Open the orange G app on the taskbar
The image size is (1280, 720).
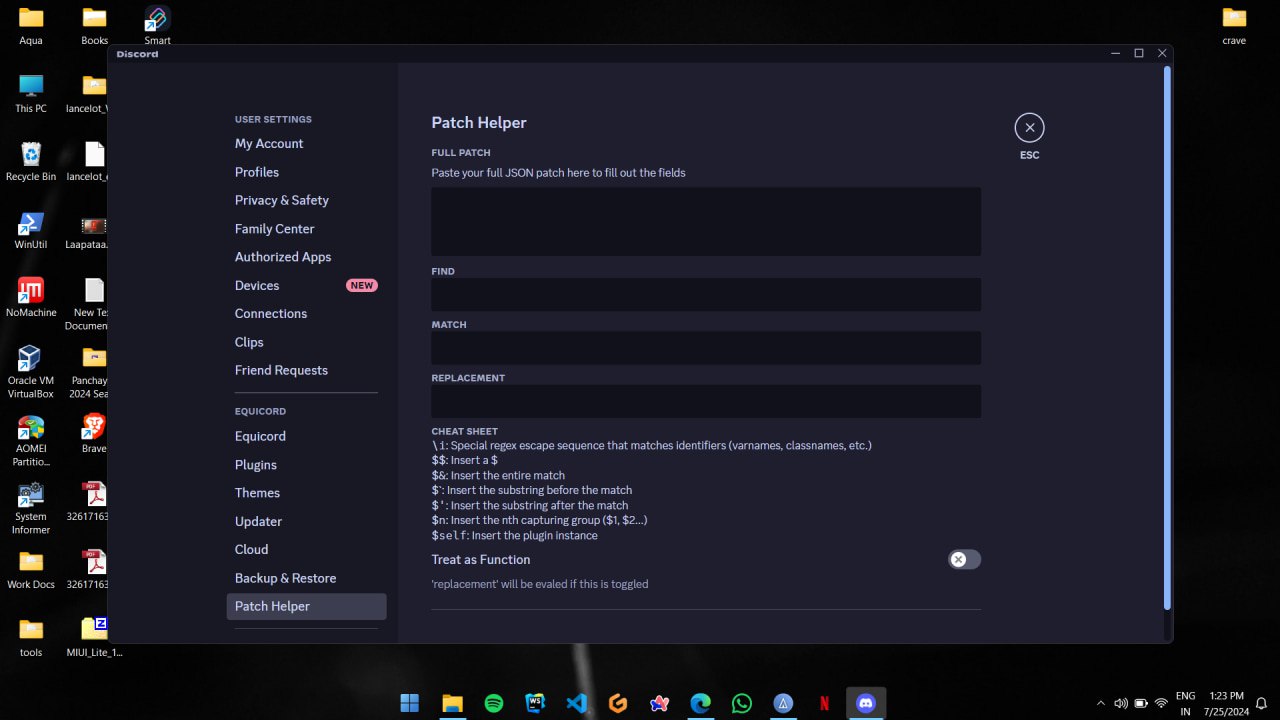click(x=618, y=703)
